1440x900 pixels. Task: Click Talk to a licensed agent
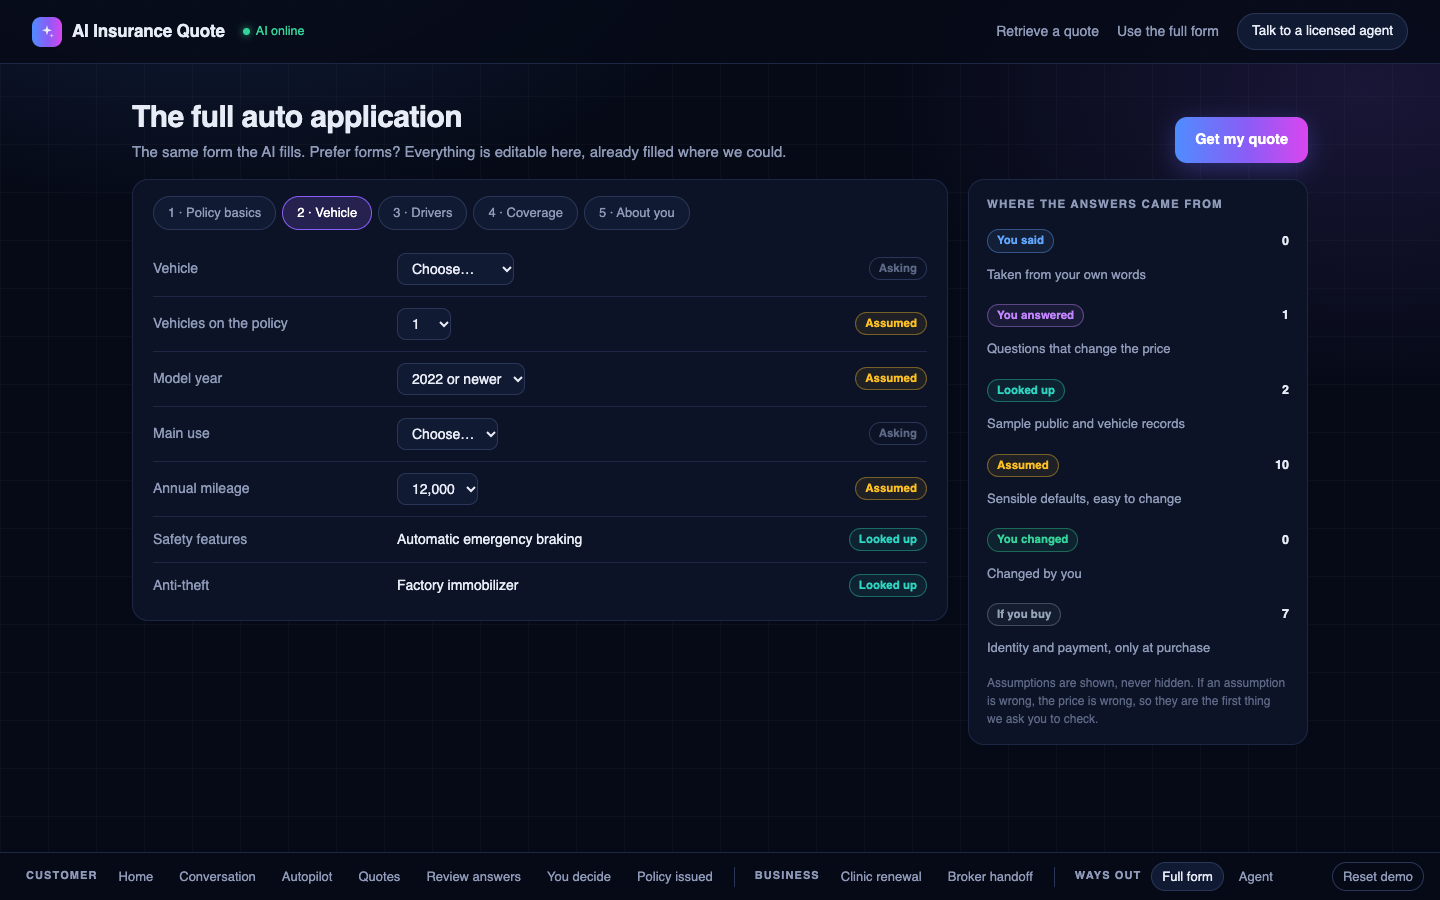1322,31
